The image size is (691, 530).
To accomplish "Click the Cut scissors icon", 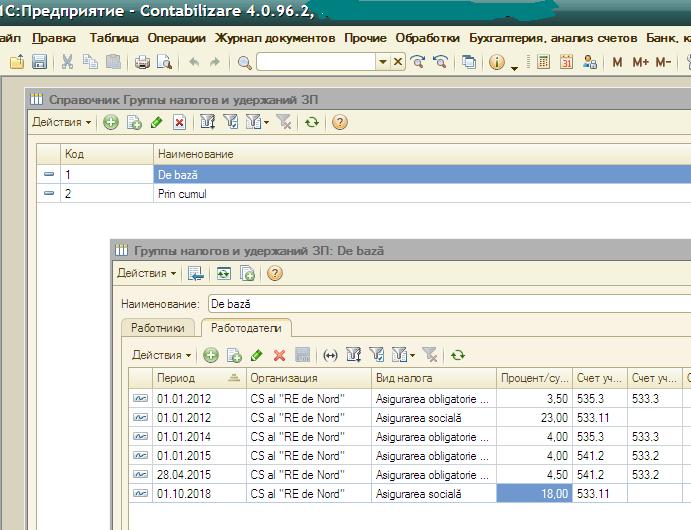I will (x=67, y=62).
